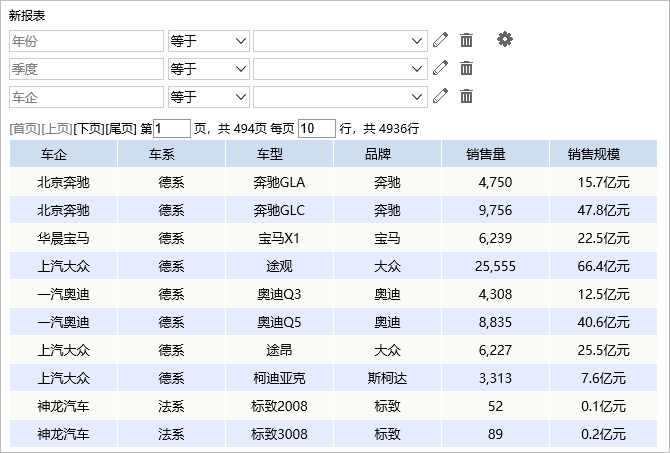Select the 标致2008 cell
This screenshot has height=453, width=670.
coord(279,406)
